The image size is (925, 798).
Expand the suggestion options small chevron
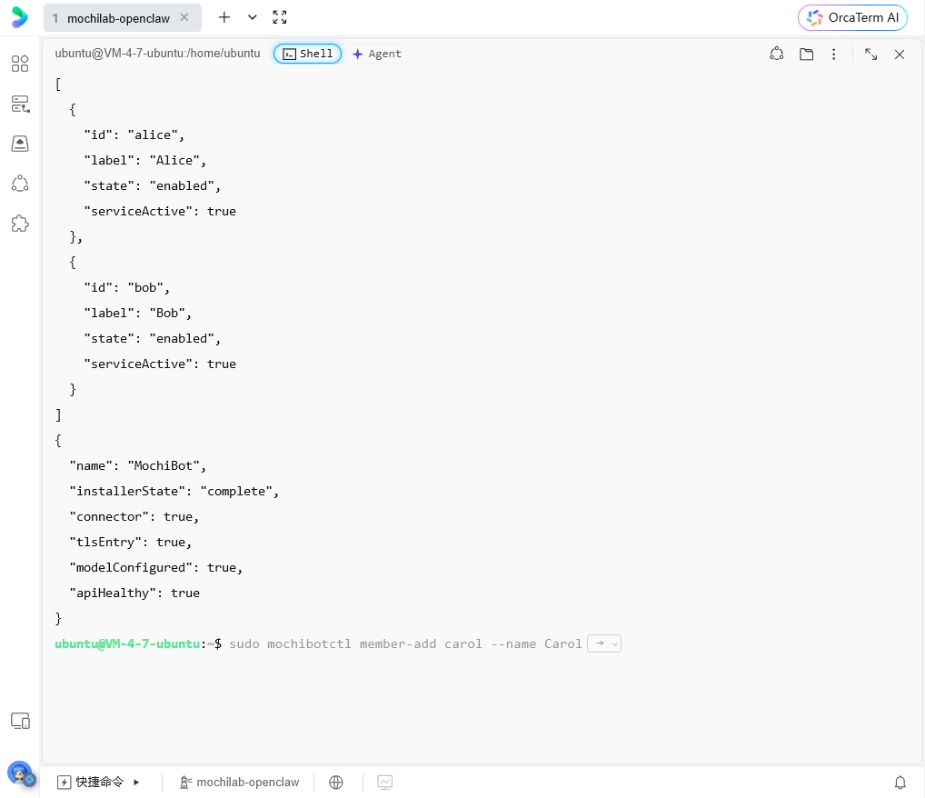615,644
